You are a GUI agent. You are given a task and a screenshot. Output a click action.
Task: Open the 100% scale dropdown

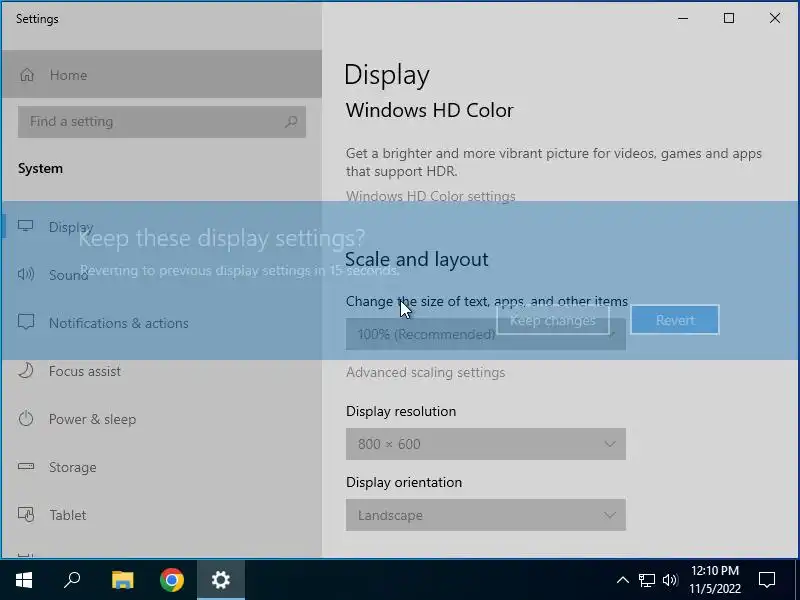[486, 334]
